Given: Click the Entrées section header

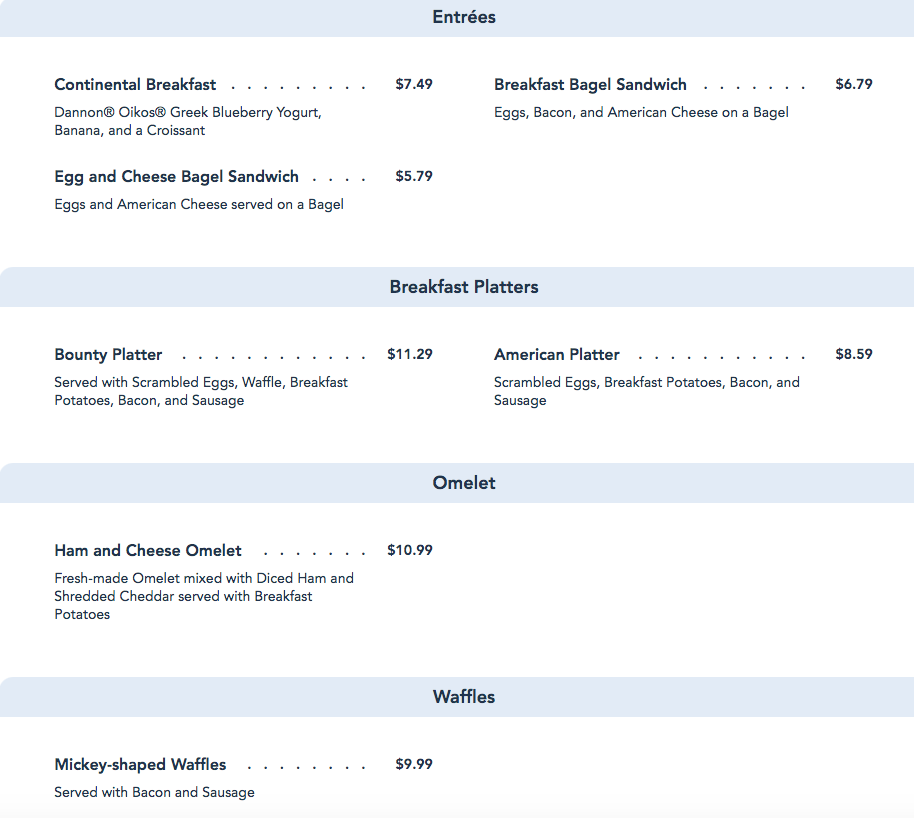Looking at the screenshot, I should point(464,17).
